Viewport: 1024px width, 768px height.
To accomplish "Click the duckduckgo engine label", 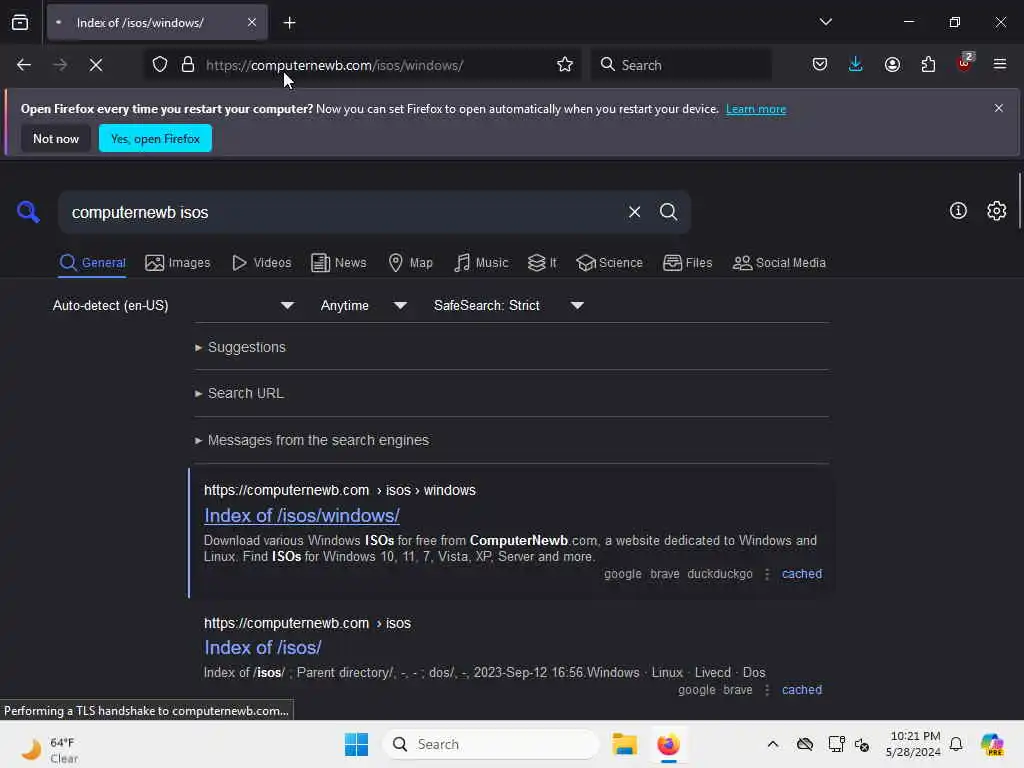I will tap(720, 574).
